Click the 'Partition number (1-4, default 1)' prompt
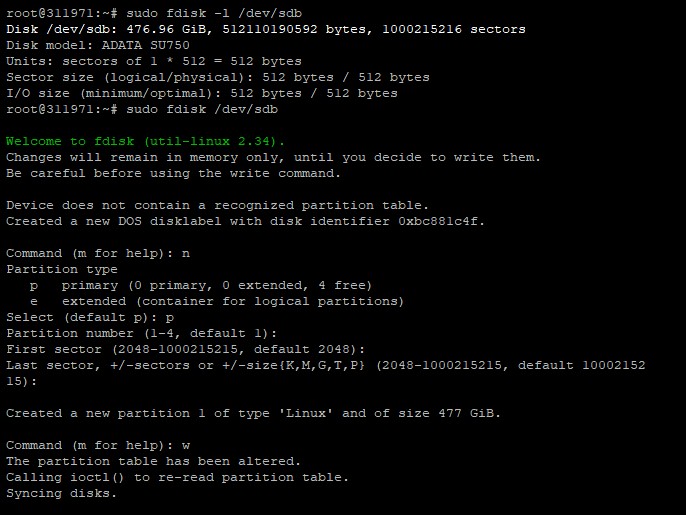The height and width of the screenshot is (515, 686). tap(141, 333)
